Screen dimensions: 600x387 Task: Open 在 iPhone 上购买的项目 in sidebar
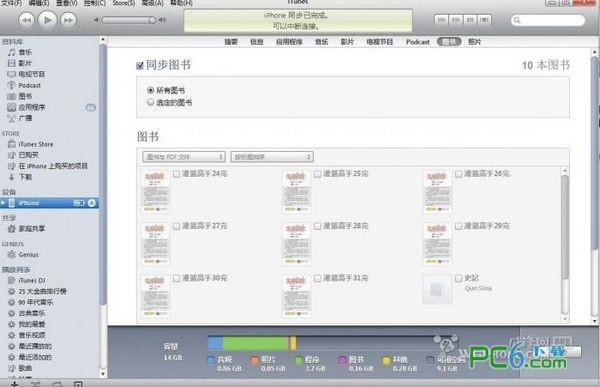[53, 166]
